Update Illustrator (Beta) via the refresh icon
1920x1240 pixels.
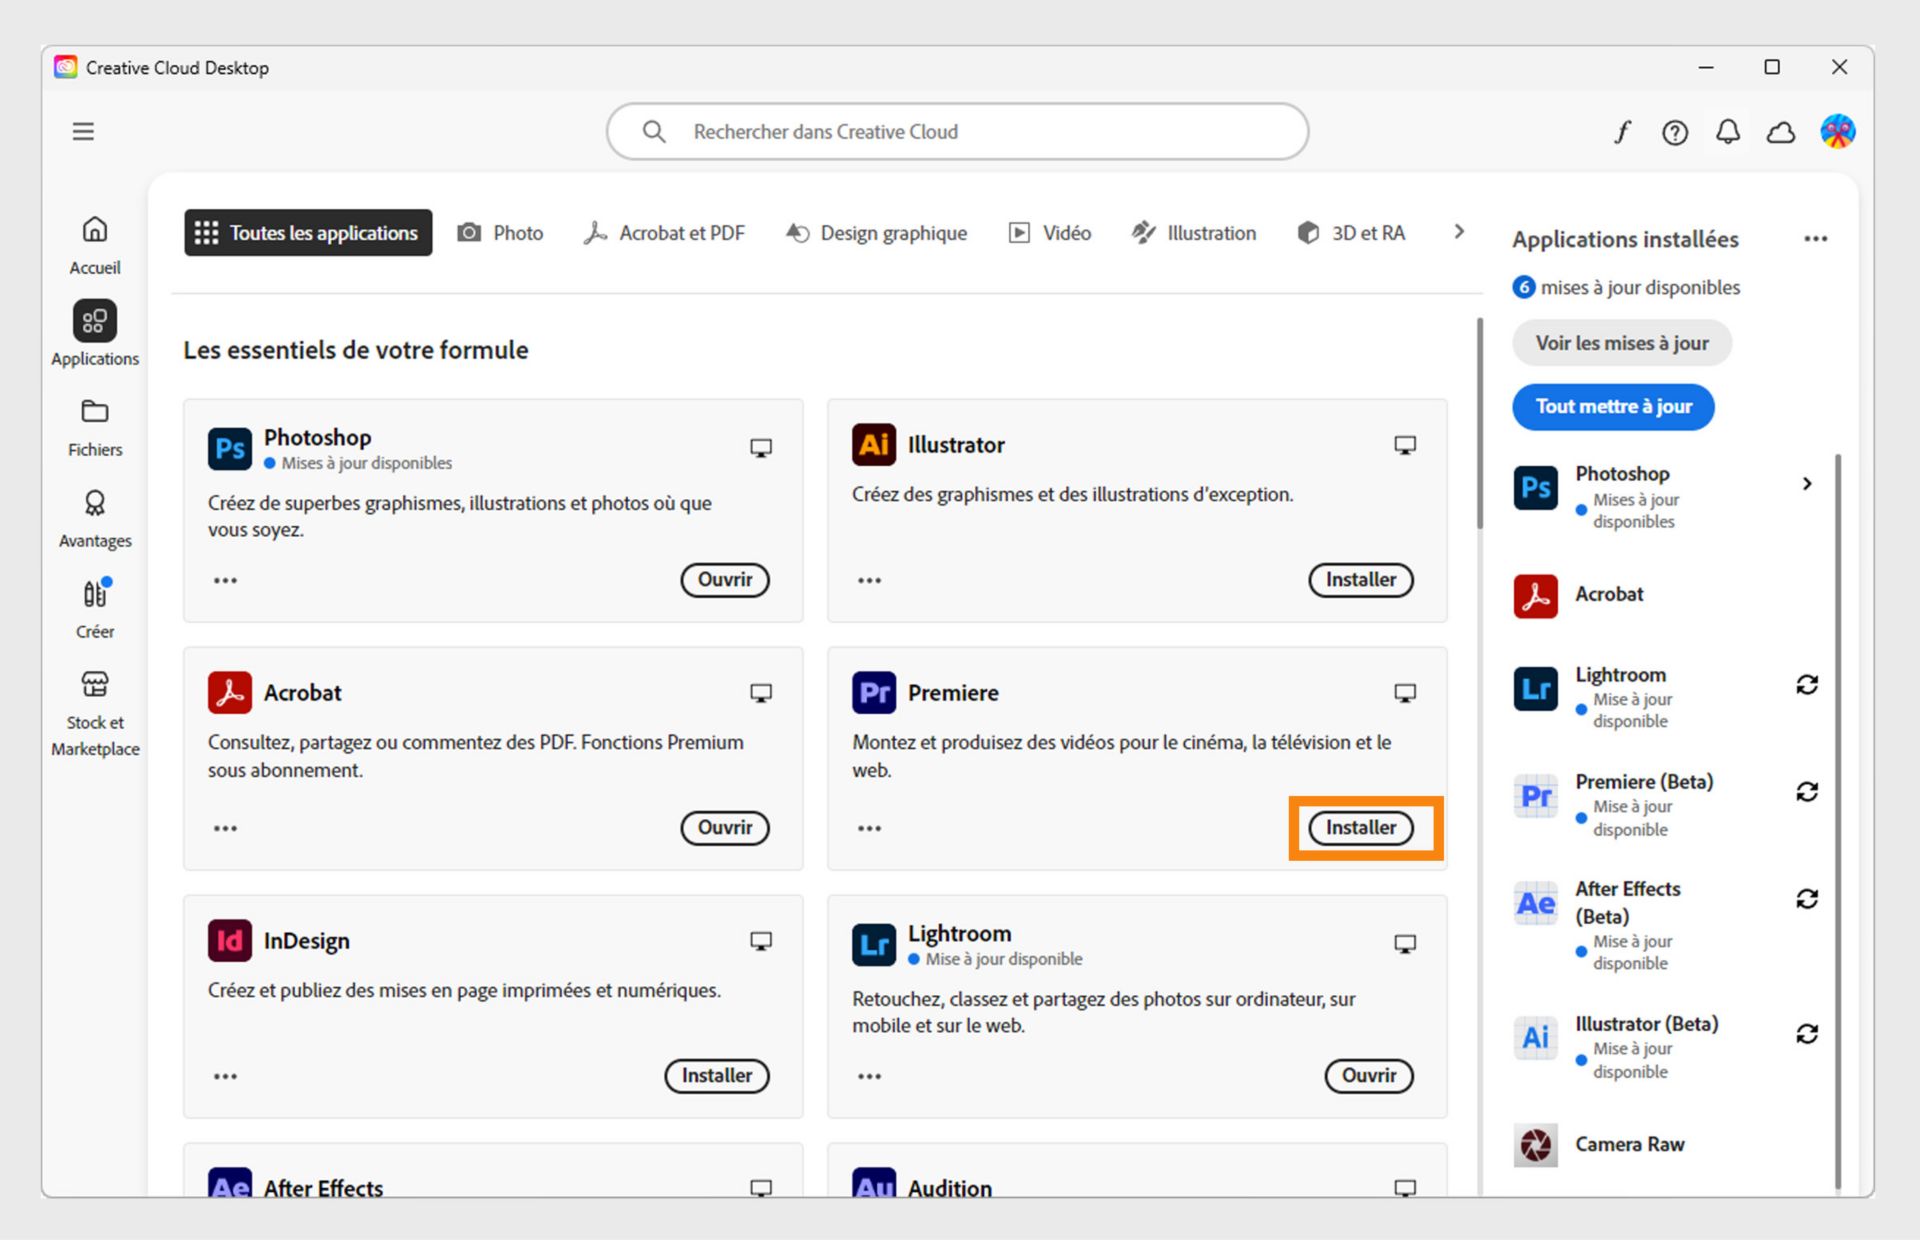coord(1807,1034)
